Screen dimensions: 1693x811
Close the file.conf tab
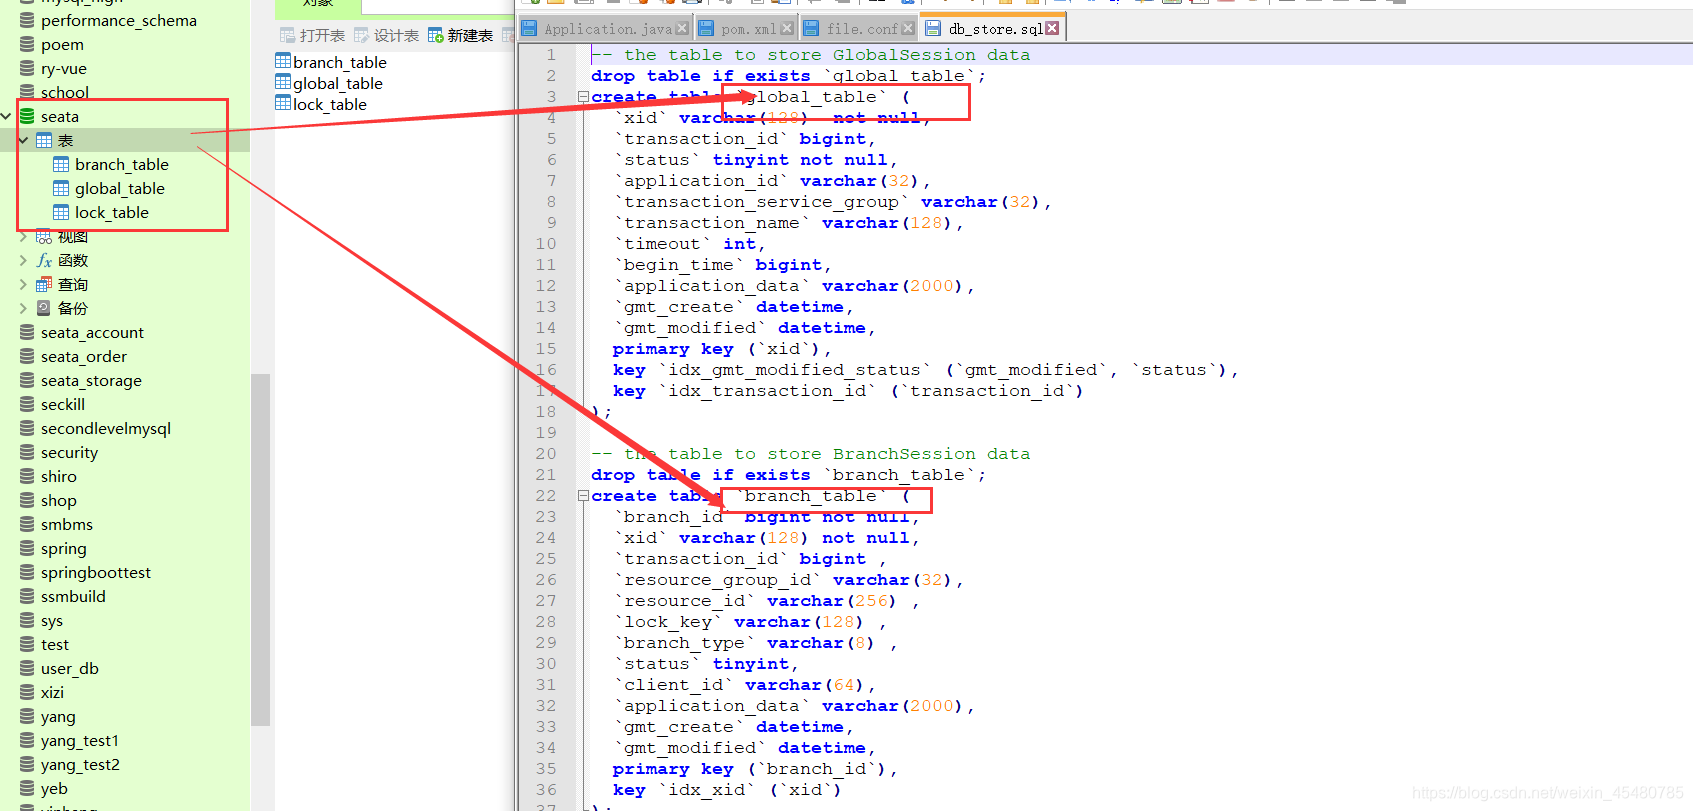tap(908, 29)
